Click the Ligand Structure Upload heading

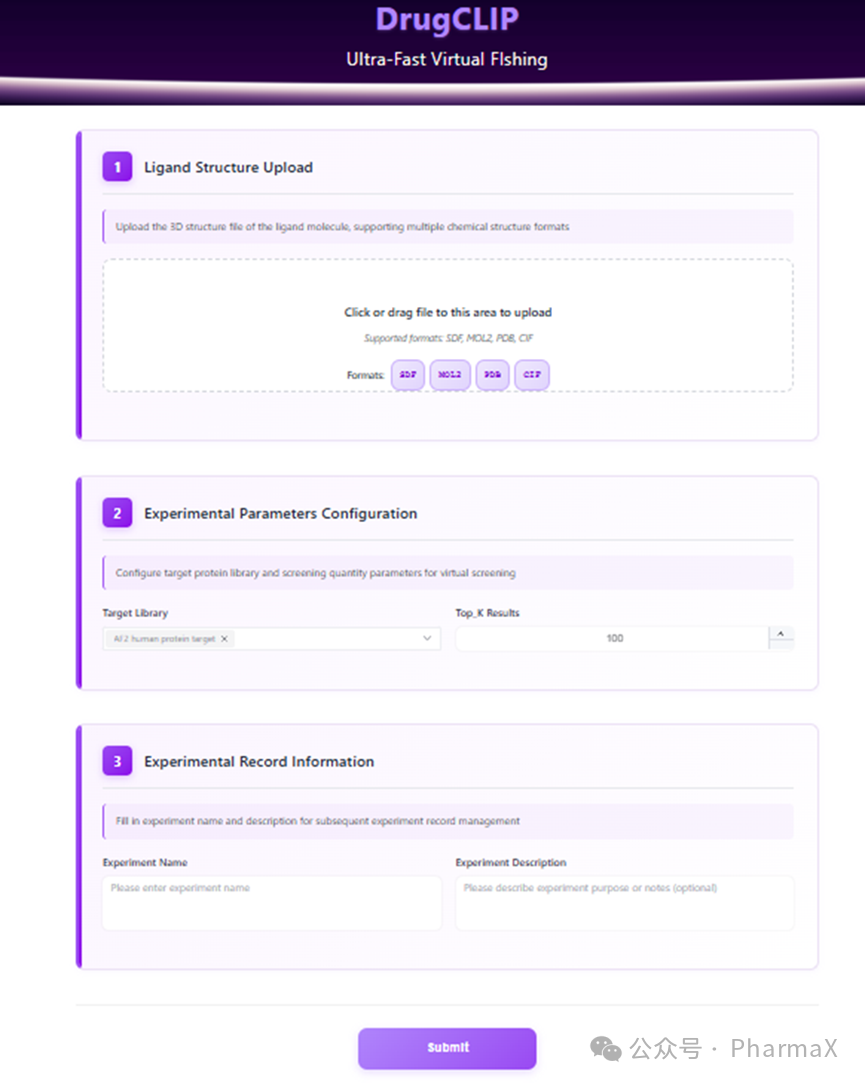pos(228,167)
